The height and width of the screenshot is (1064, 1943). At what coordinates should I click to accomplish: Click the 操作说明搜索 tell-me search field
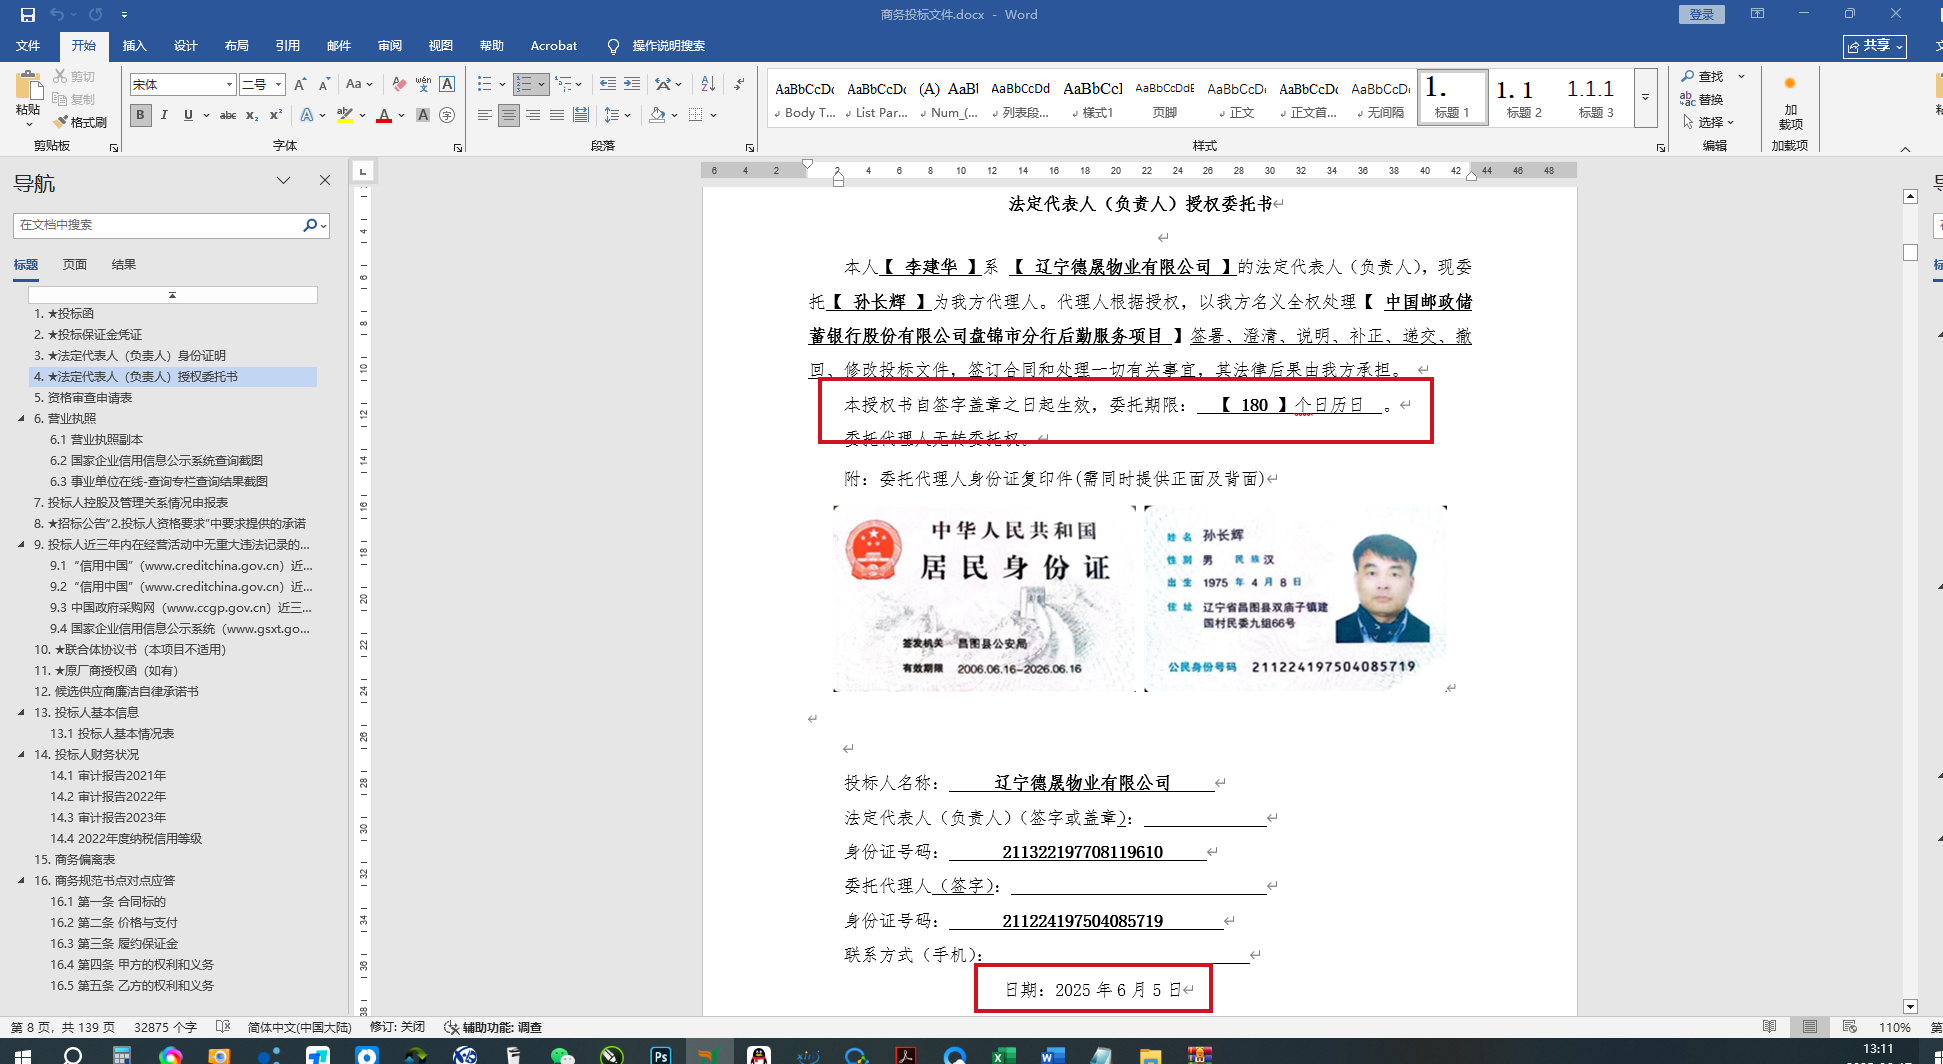(x=668, y=46)
